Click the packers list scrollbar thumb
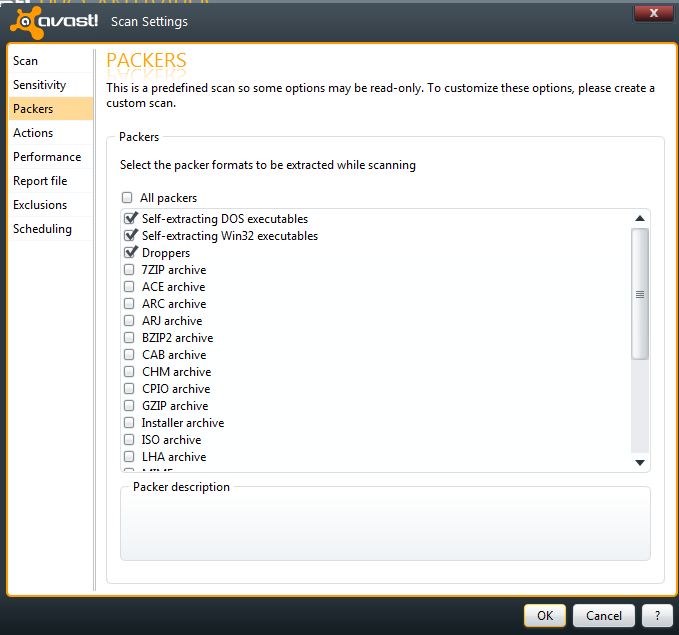The height and width of the screenshot is (635, 679). tap(640, 294)
